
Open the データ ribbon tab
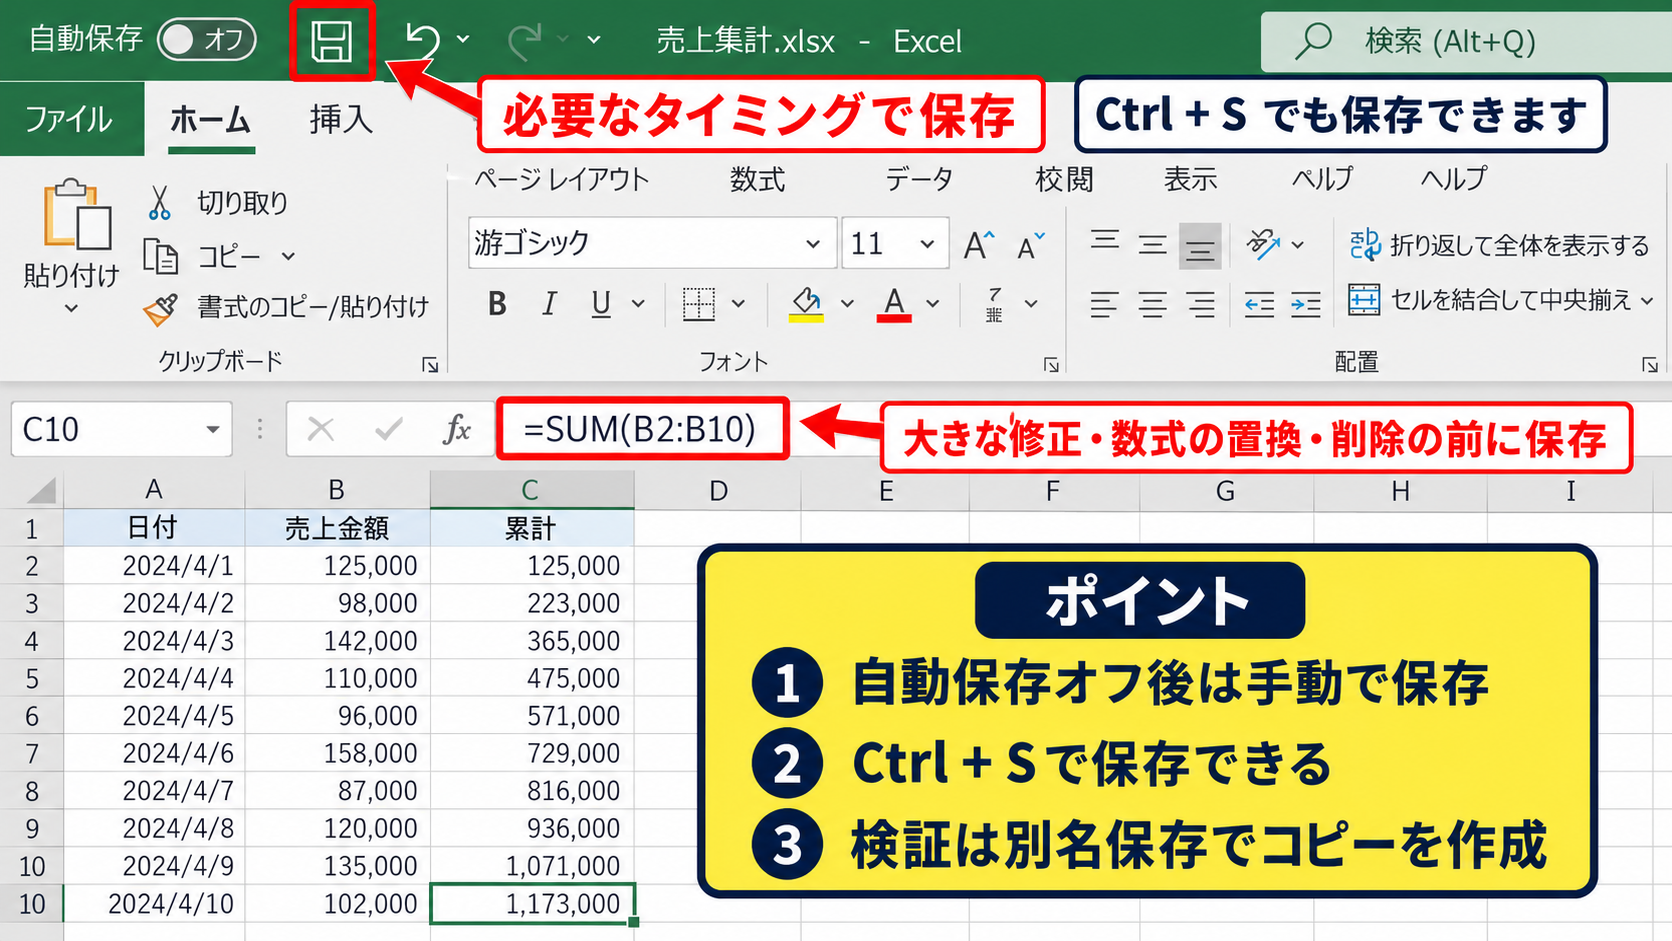[919, 180]
